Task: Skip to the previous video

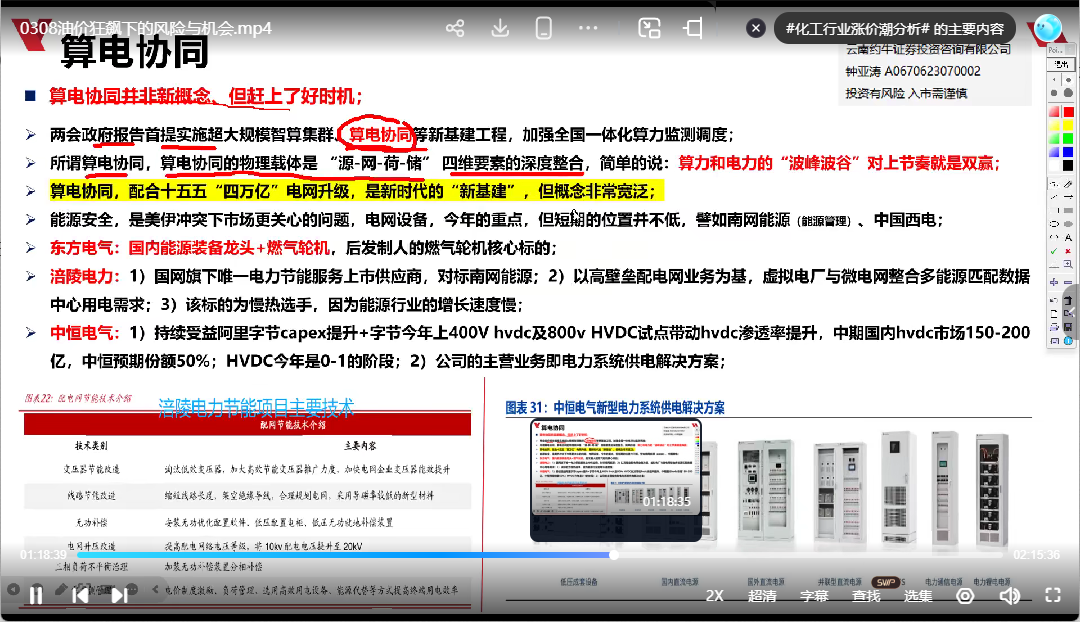Action: 80,594
